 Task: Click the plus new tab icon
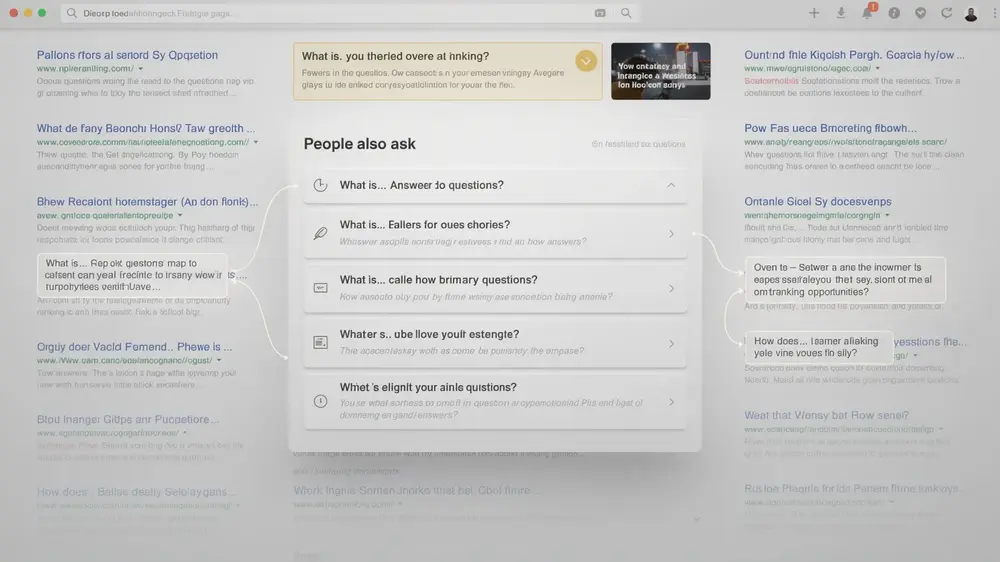pyautogui.click(x=814, y=13)
